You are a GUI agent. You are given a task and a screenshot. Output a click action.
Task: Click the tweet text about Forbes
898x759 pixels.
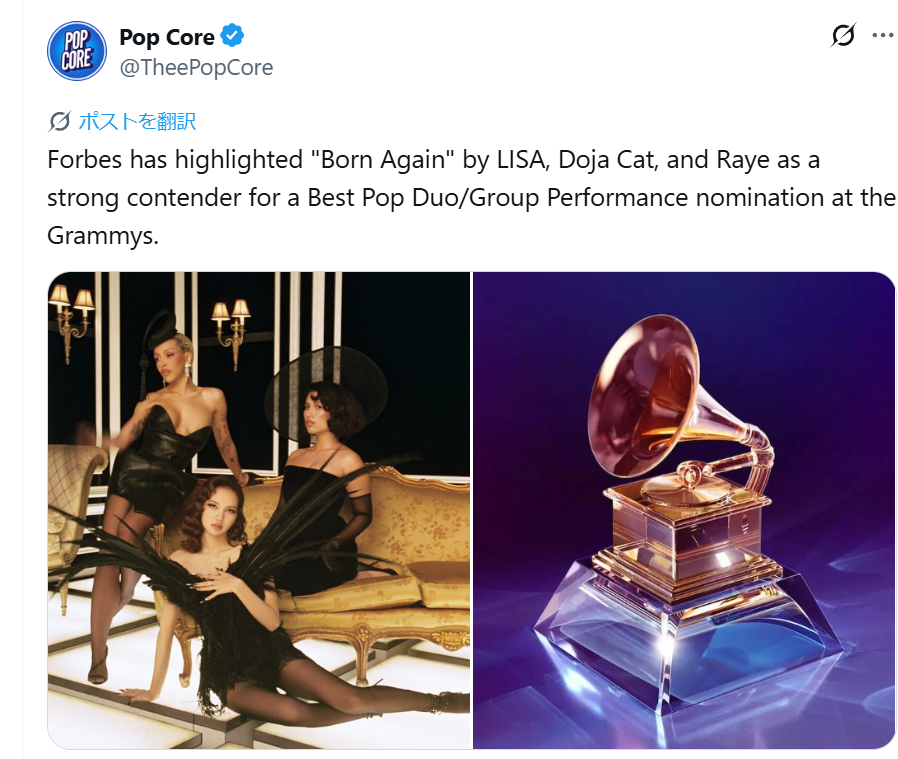tap(471, 198)
